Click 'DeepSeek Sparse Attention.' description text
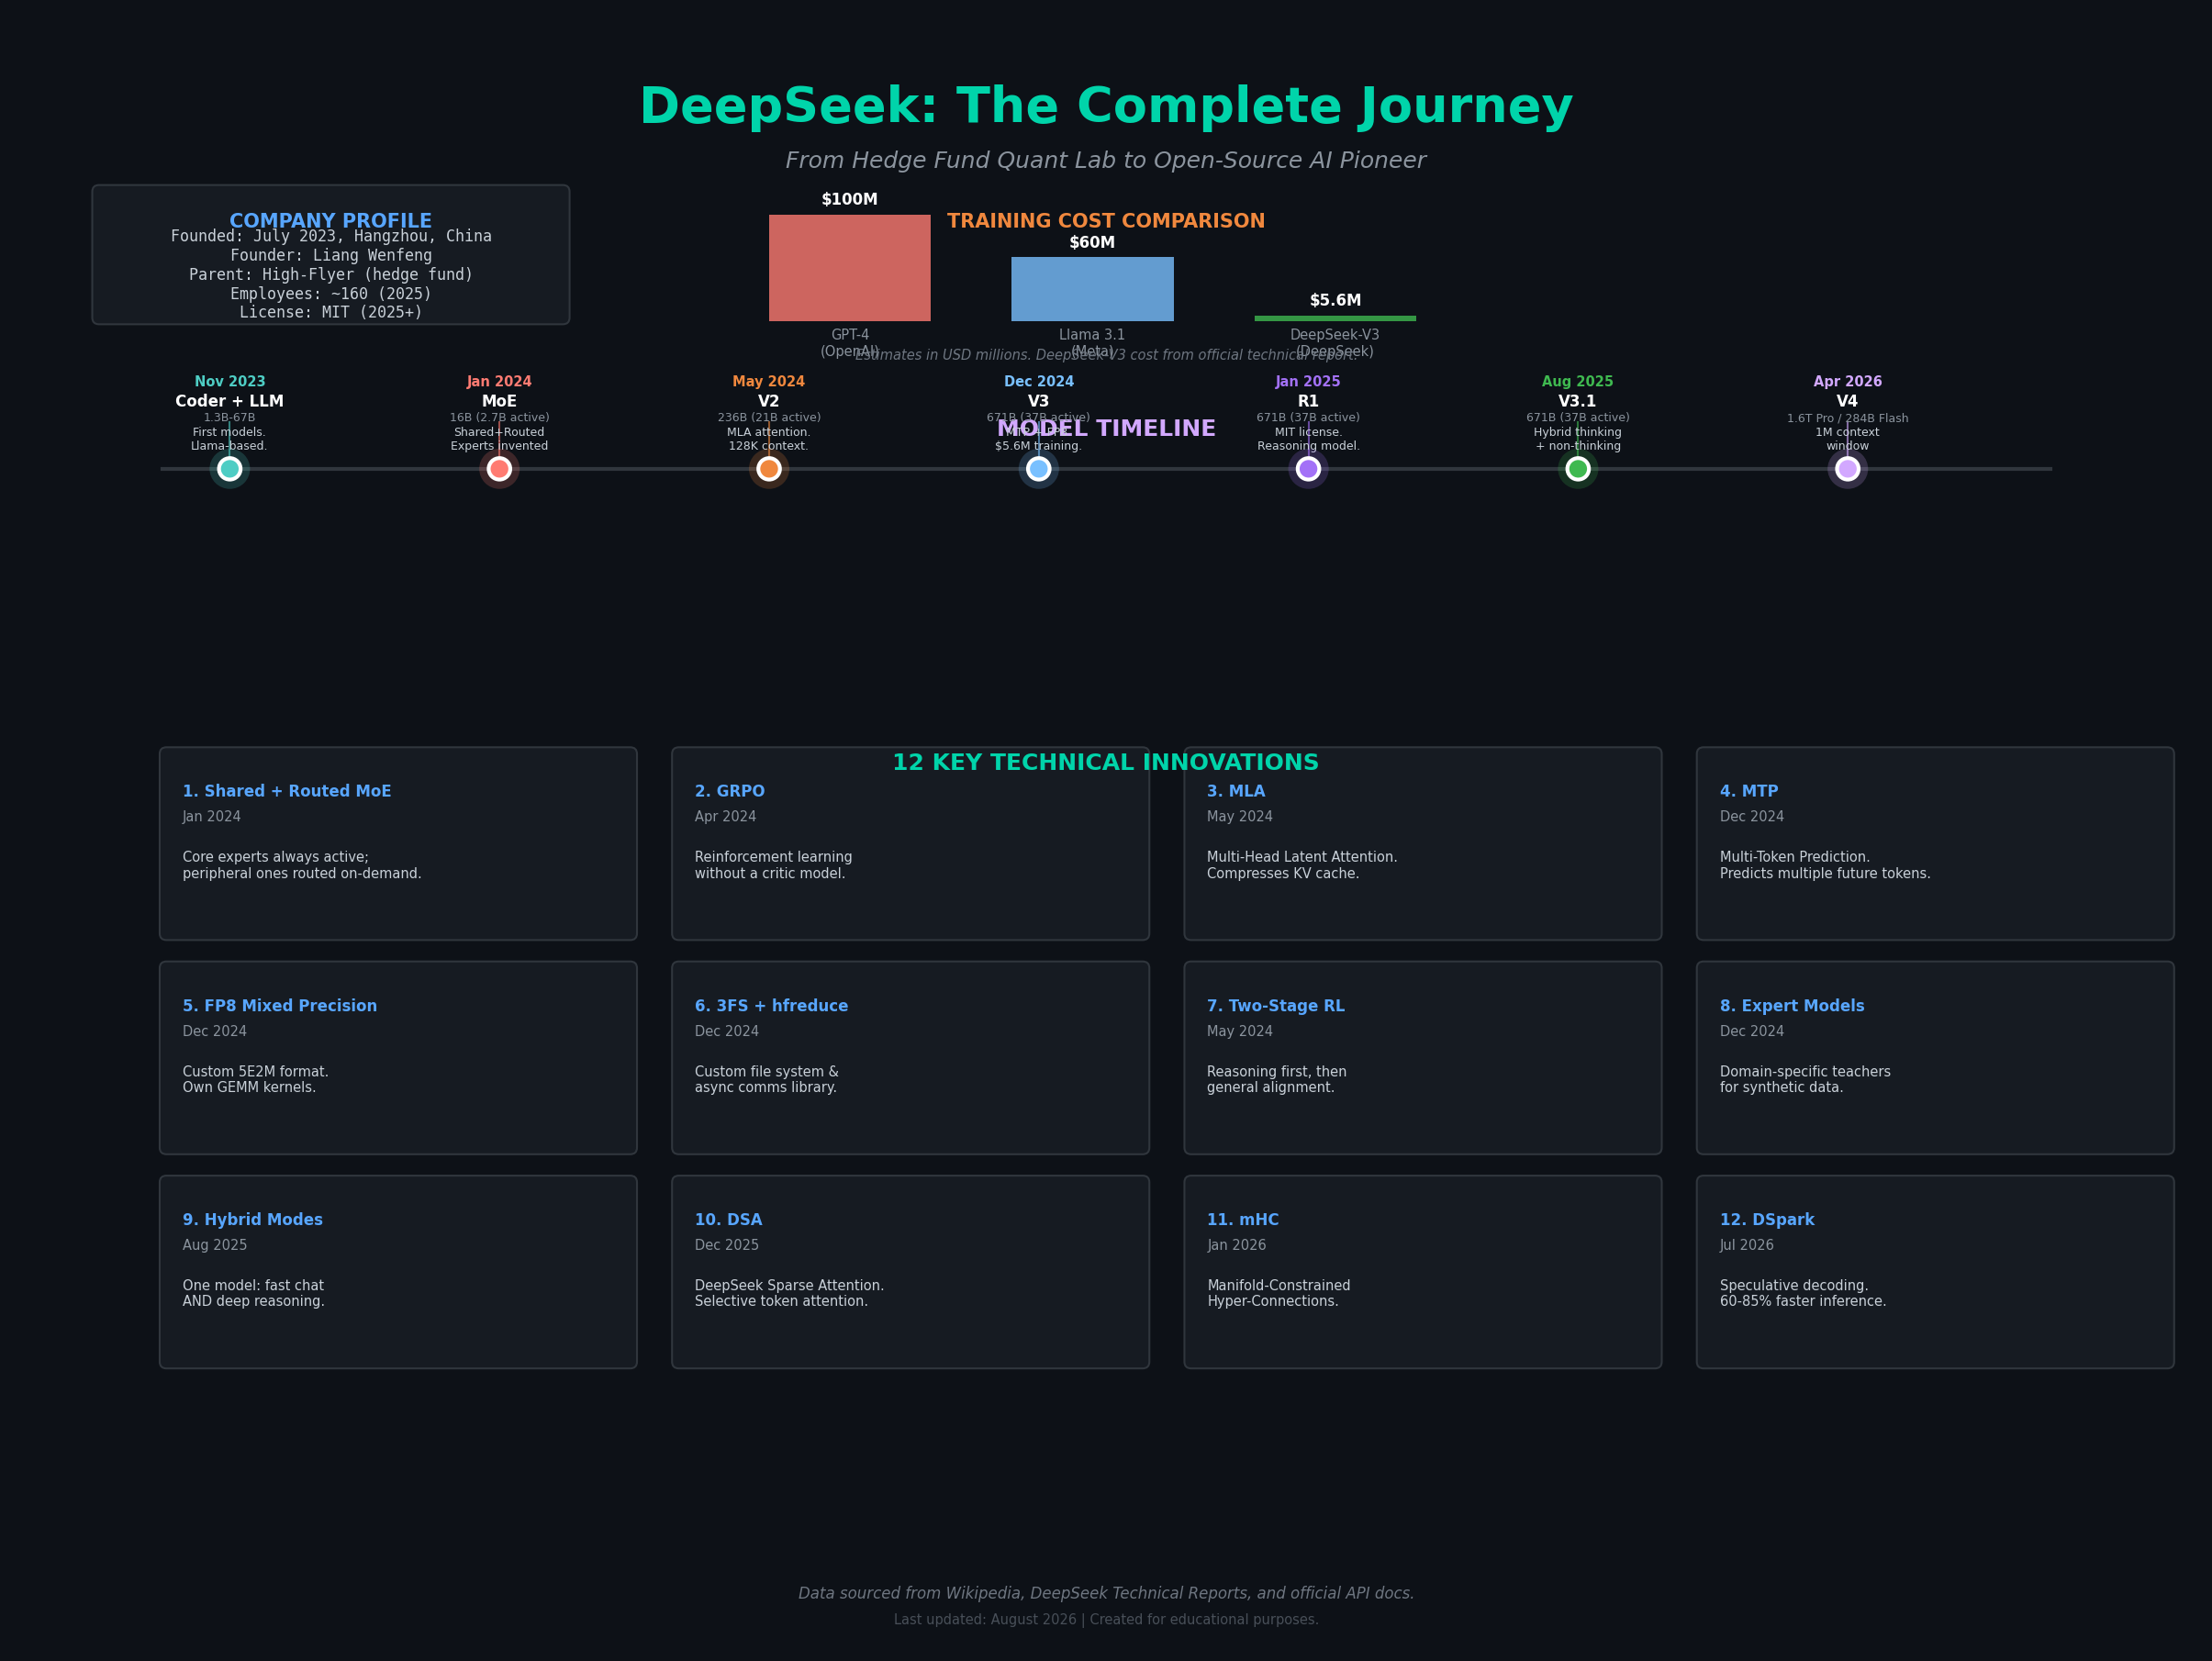 click(789, 1286)
